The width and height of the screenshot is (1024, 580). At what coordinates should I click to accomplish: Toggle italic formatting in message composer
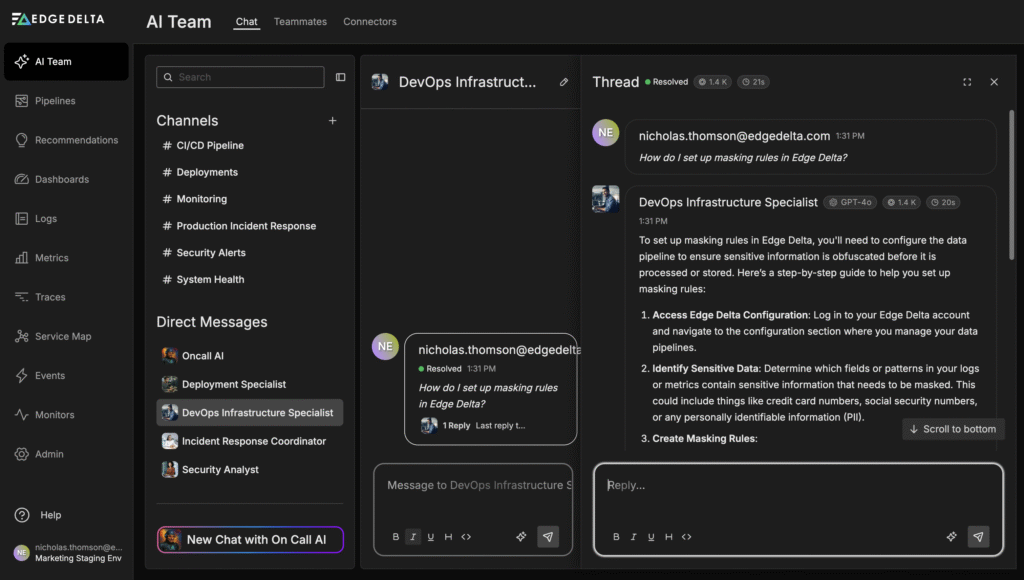point(413,537)
